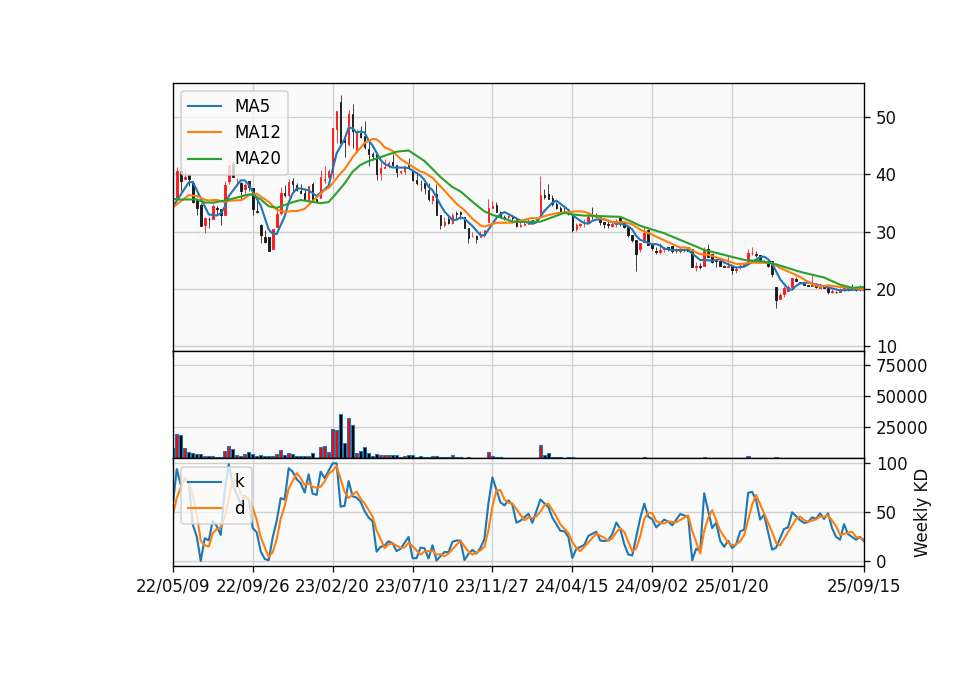960x690 pixels.
Task: Click the d legend label in KD panel
Action: coord(239,508)
